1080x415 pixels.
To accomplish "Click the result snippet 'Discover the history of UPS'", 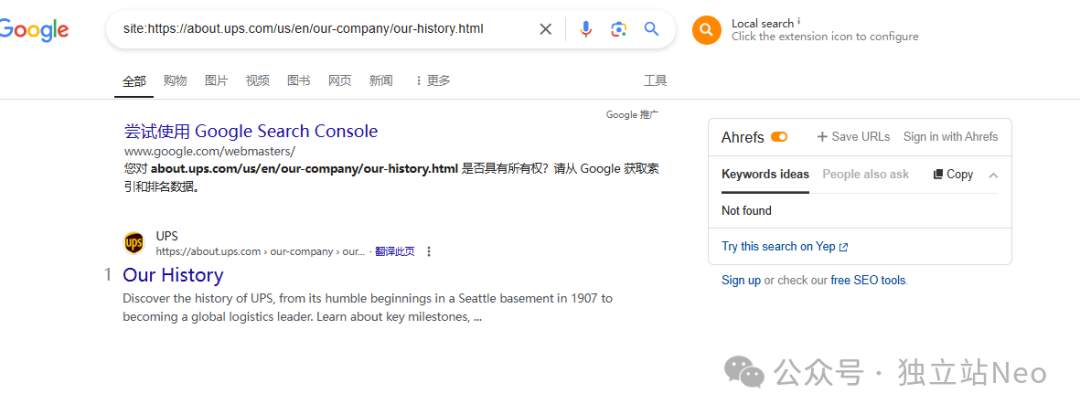I will 368,308.
